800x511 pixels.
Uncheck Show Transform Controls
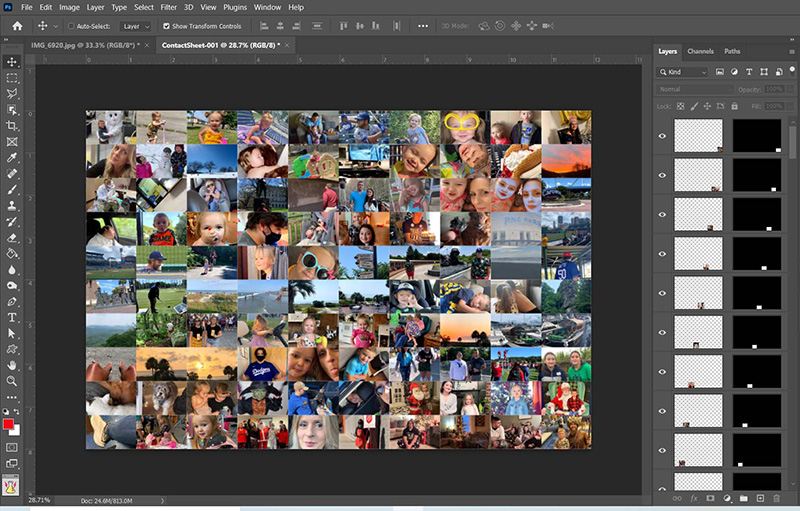click(x=166, y=26)
